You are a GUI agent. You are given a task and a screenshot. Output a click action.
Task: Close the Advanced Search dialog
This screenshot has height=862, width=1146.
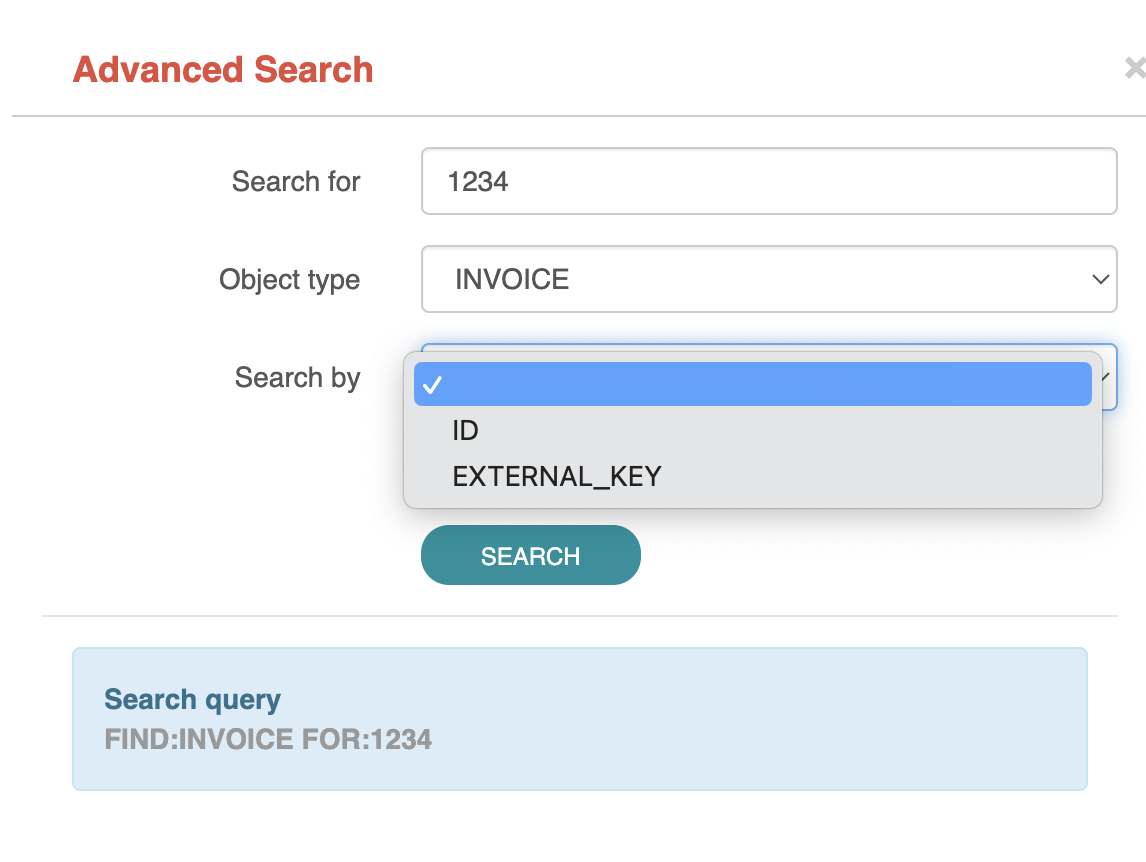click(1135, 68)
